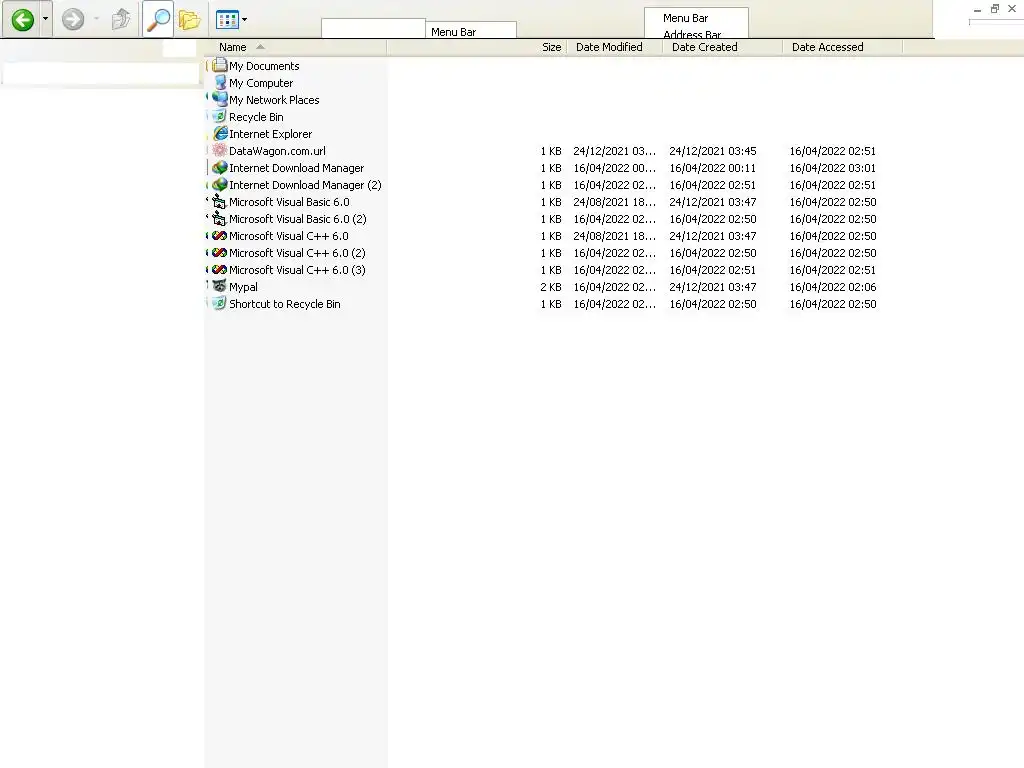Click the 'Mypal' file name

click(243, 287)
